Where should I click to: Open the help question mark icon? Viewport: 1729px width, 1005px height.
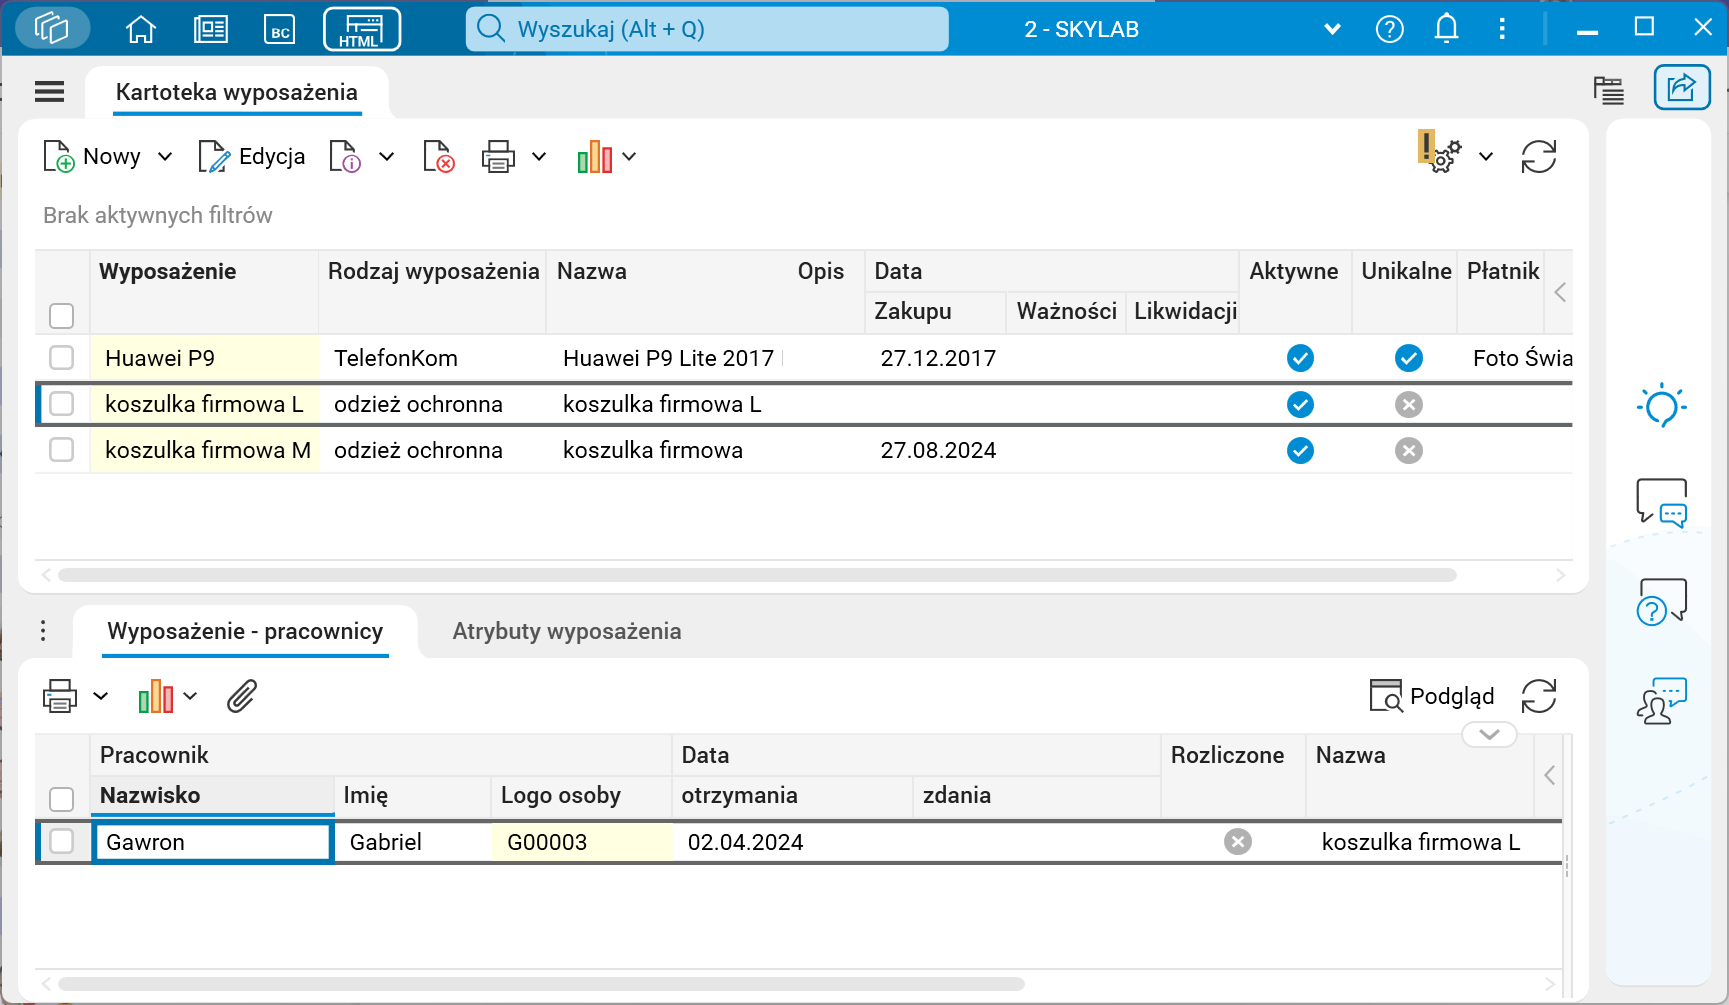pos(1389,29)
